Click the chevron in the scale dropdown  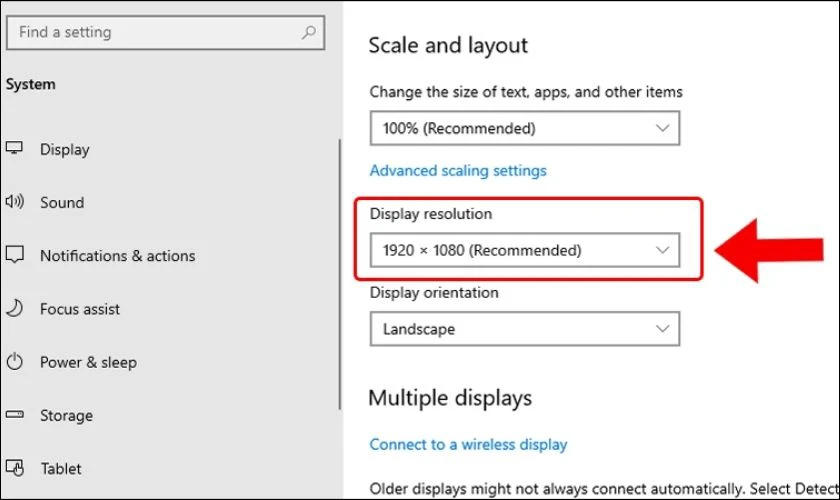click(663, 128)
